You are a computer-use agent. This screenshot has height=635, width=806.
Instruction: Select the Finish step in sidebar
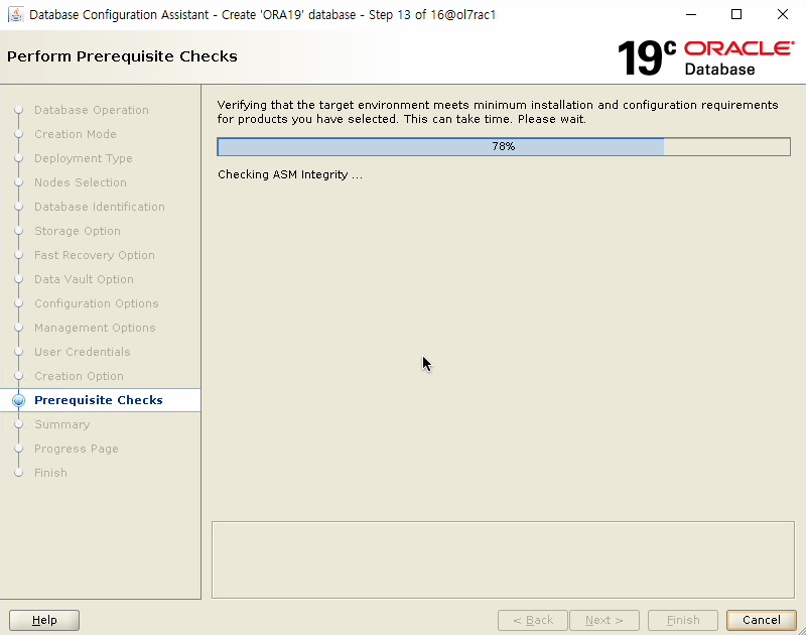click(x=50, y=473)
